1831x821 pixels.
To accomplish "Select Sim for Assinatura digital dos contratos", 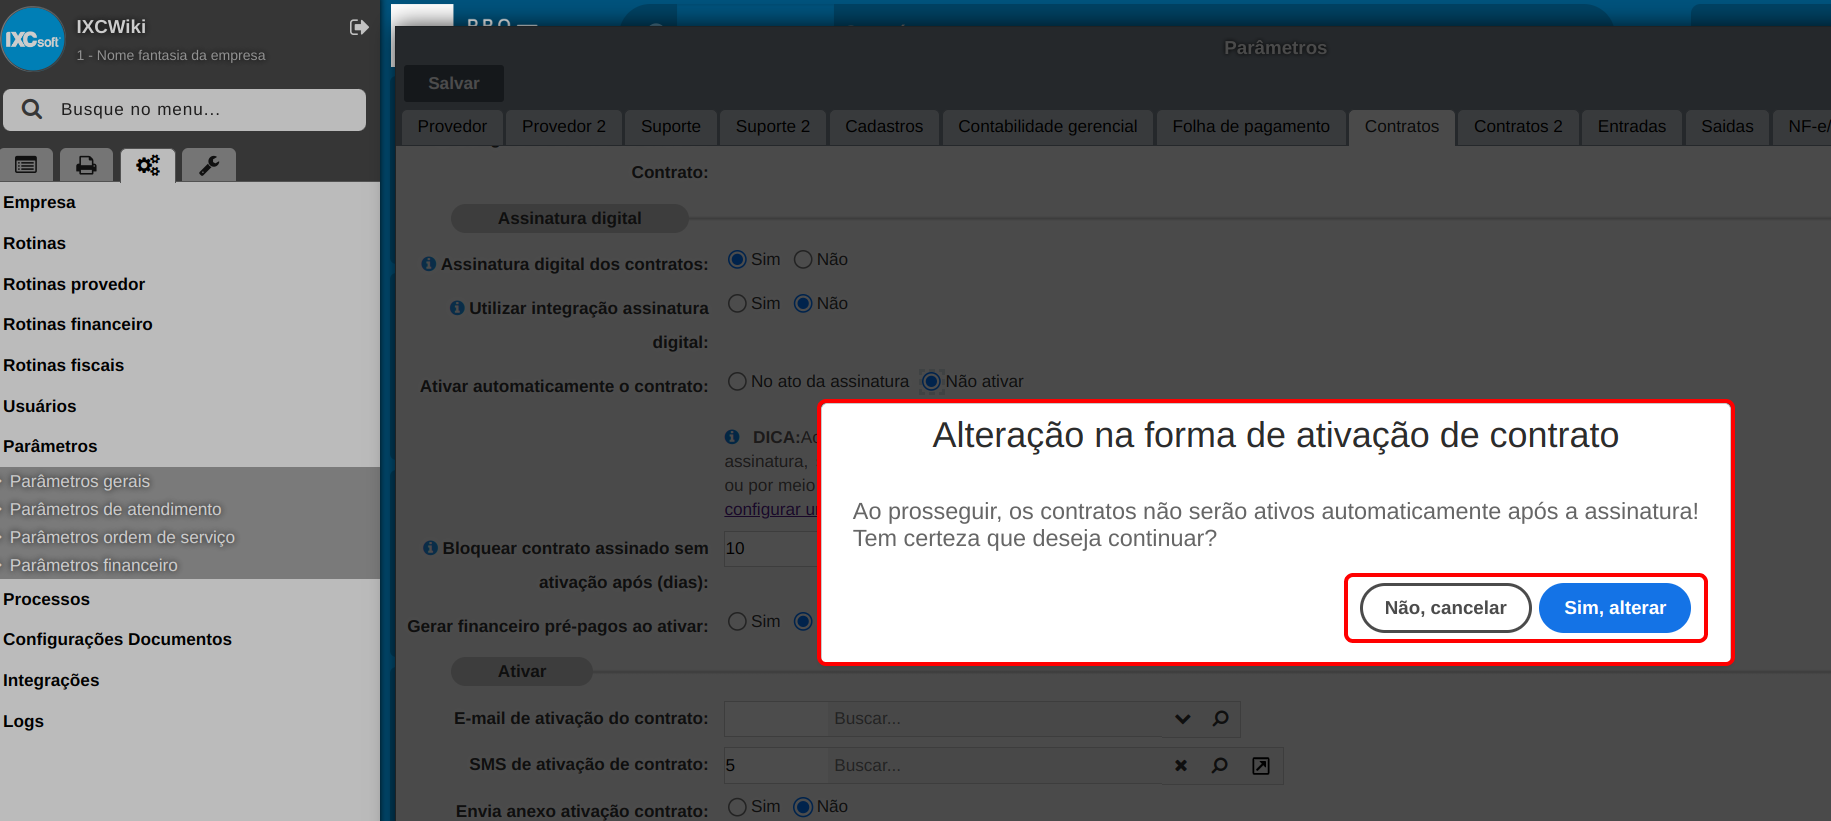I will click(737, 259).
